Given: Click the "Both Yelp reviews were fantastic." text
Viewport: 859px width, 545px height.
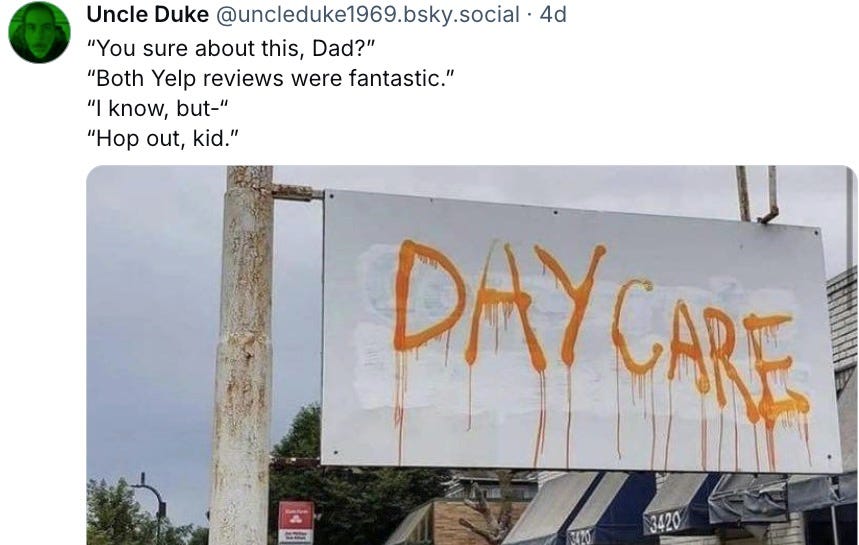Looking at the screenshot, I should pos(271,78).
